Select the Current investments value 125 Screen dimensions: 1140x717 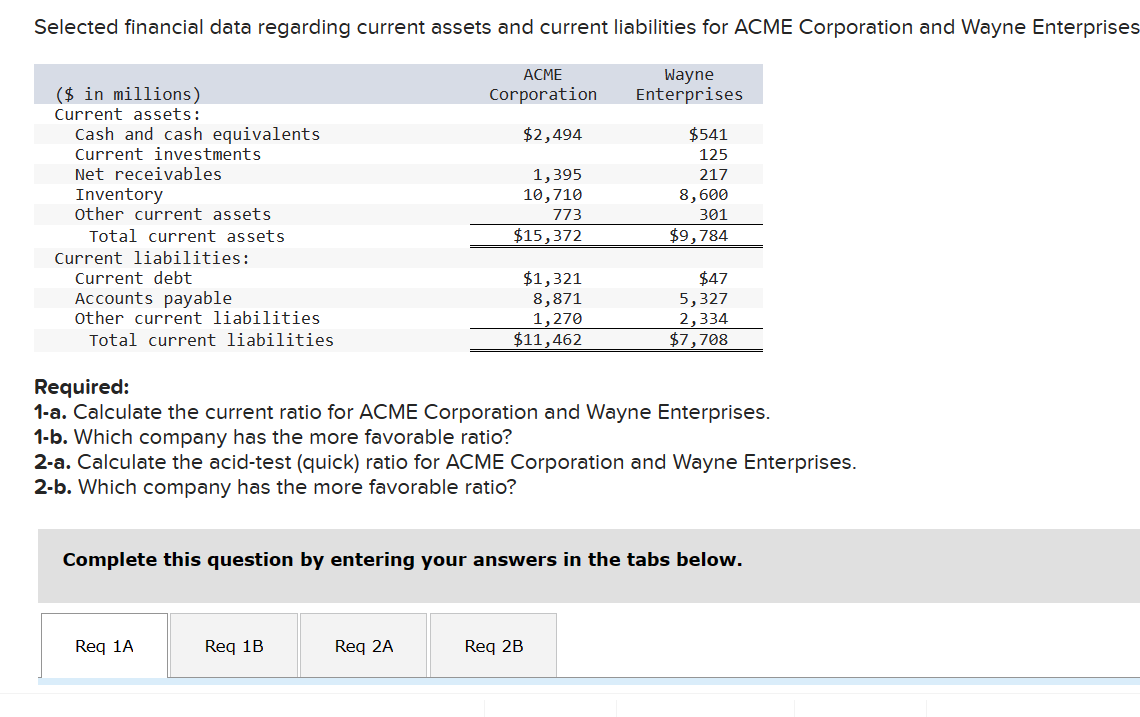pyautogui.click(x=715, y=154)
